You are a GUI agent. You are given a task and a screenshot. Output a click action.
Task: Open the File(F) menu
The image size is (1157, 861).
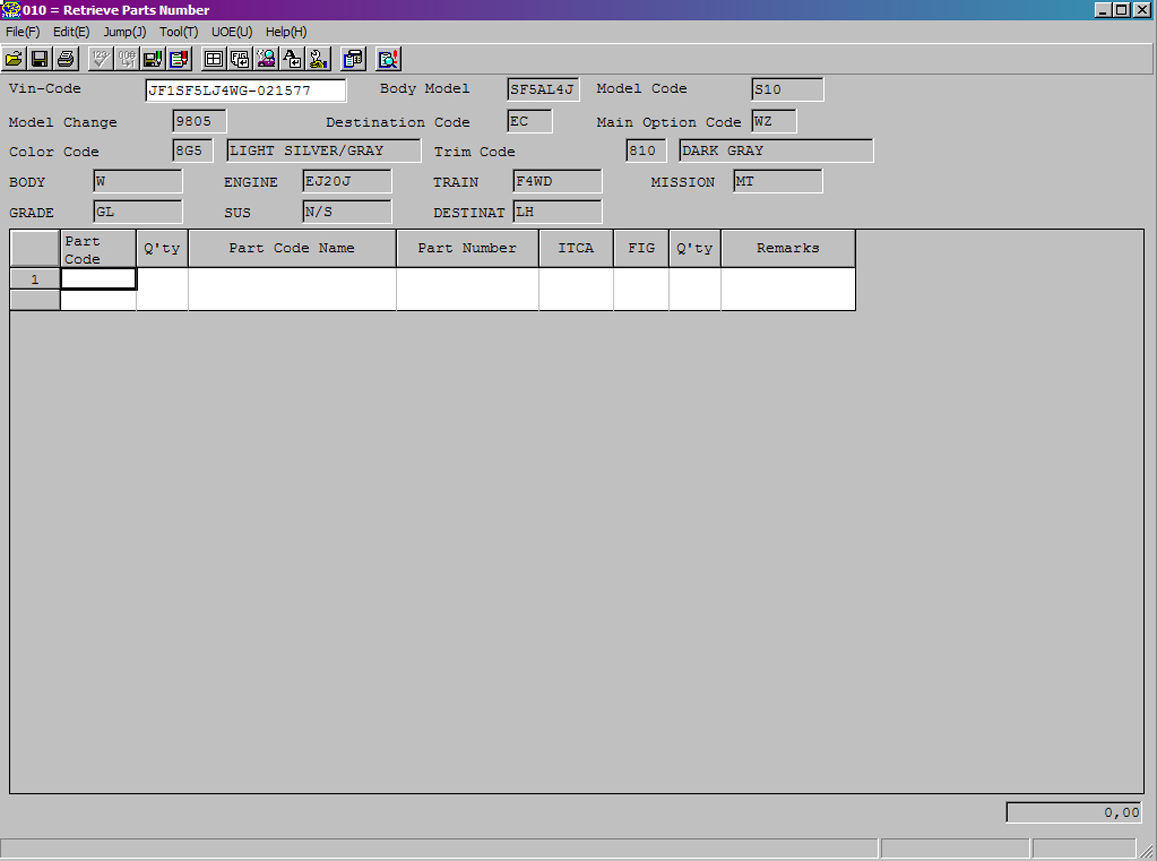click(22, 32)
